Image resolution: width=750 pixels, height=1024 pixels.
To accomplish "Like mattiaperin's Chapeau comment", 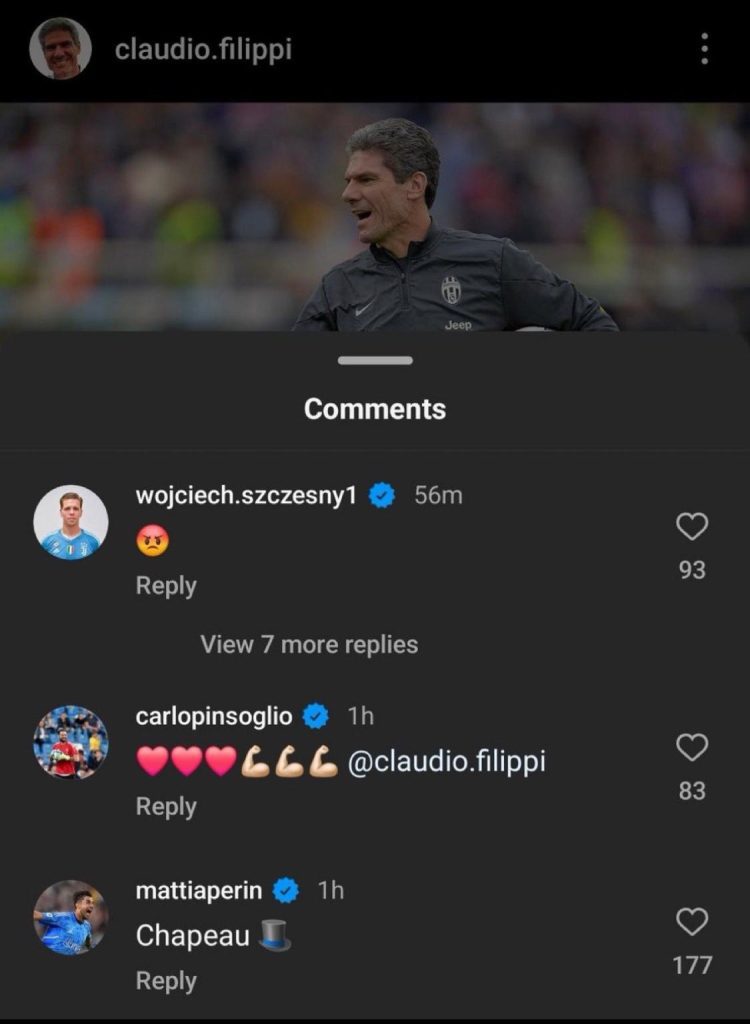I will click(692, 921).
